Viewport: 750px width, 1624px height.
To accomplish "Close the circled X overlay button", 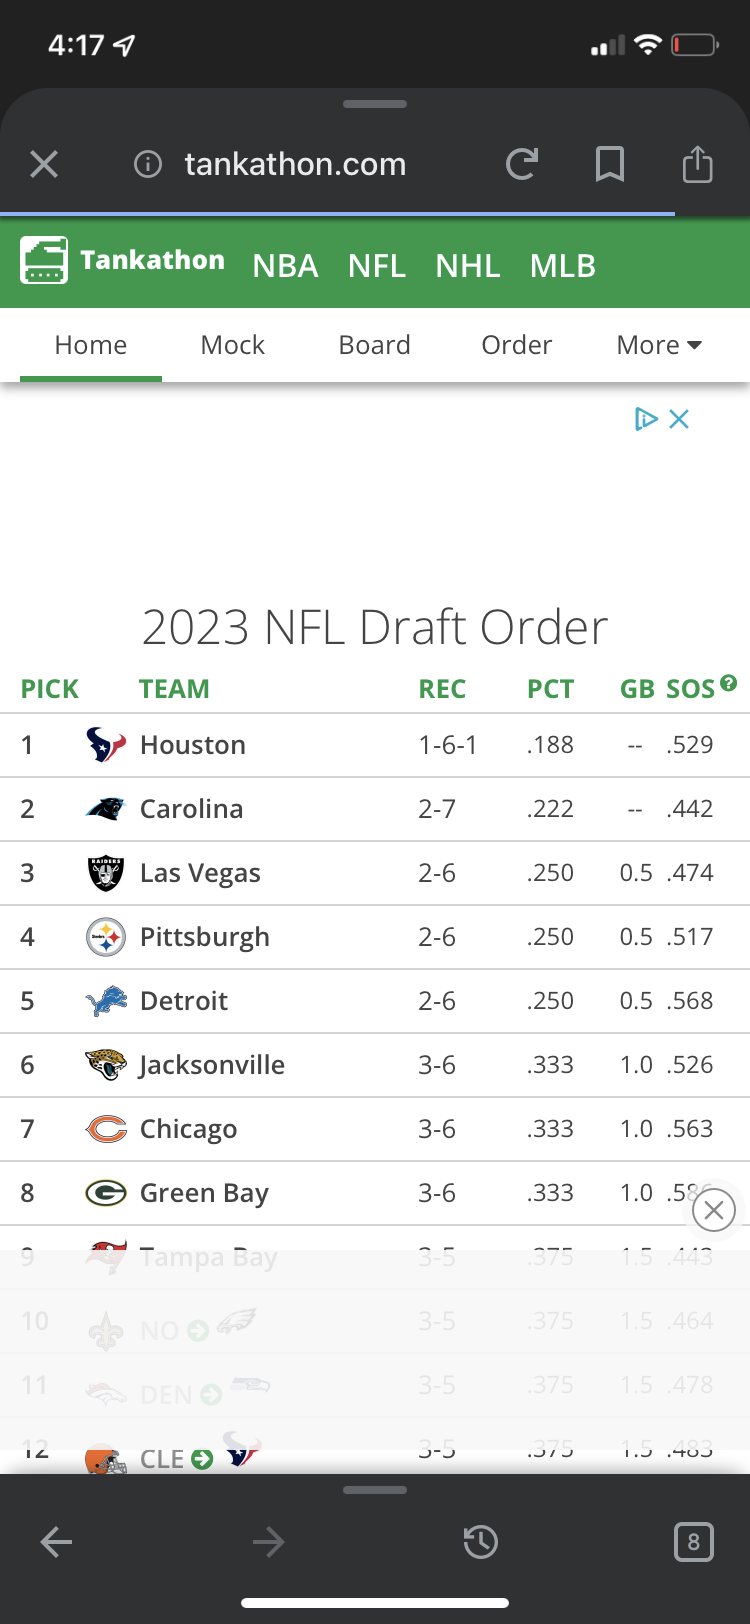I will [x=714, y=1211].
